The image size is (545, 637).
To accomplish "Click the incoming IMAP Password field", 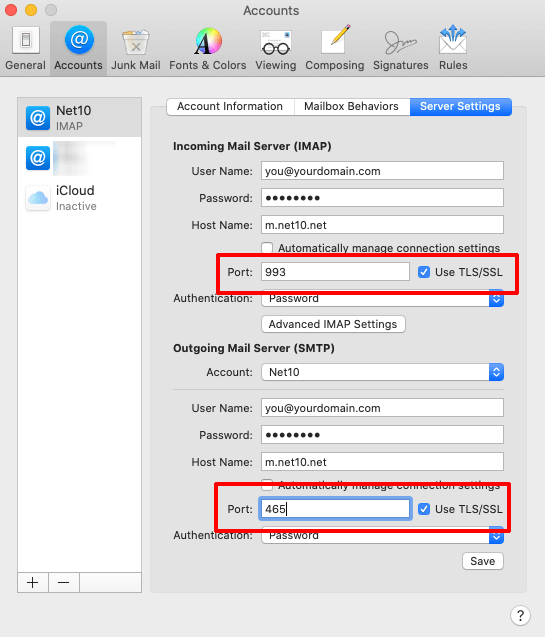I will (382, 198).
